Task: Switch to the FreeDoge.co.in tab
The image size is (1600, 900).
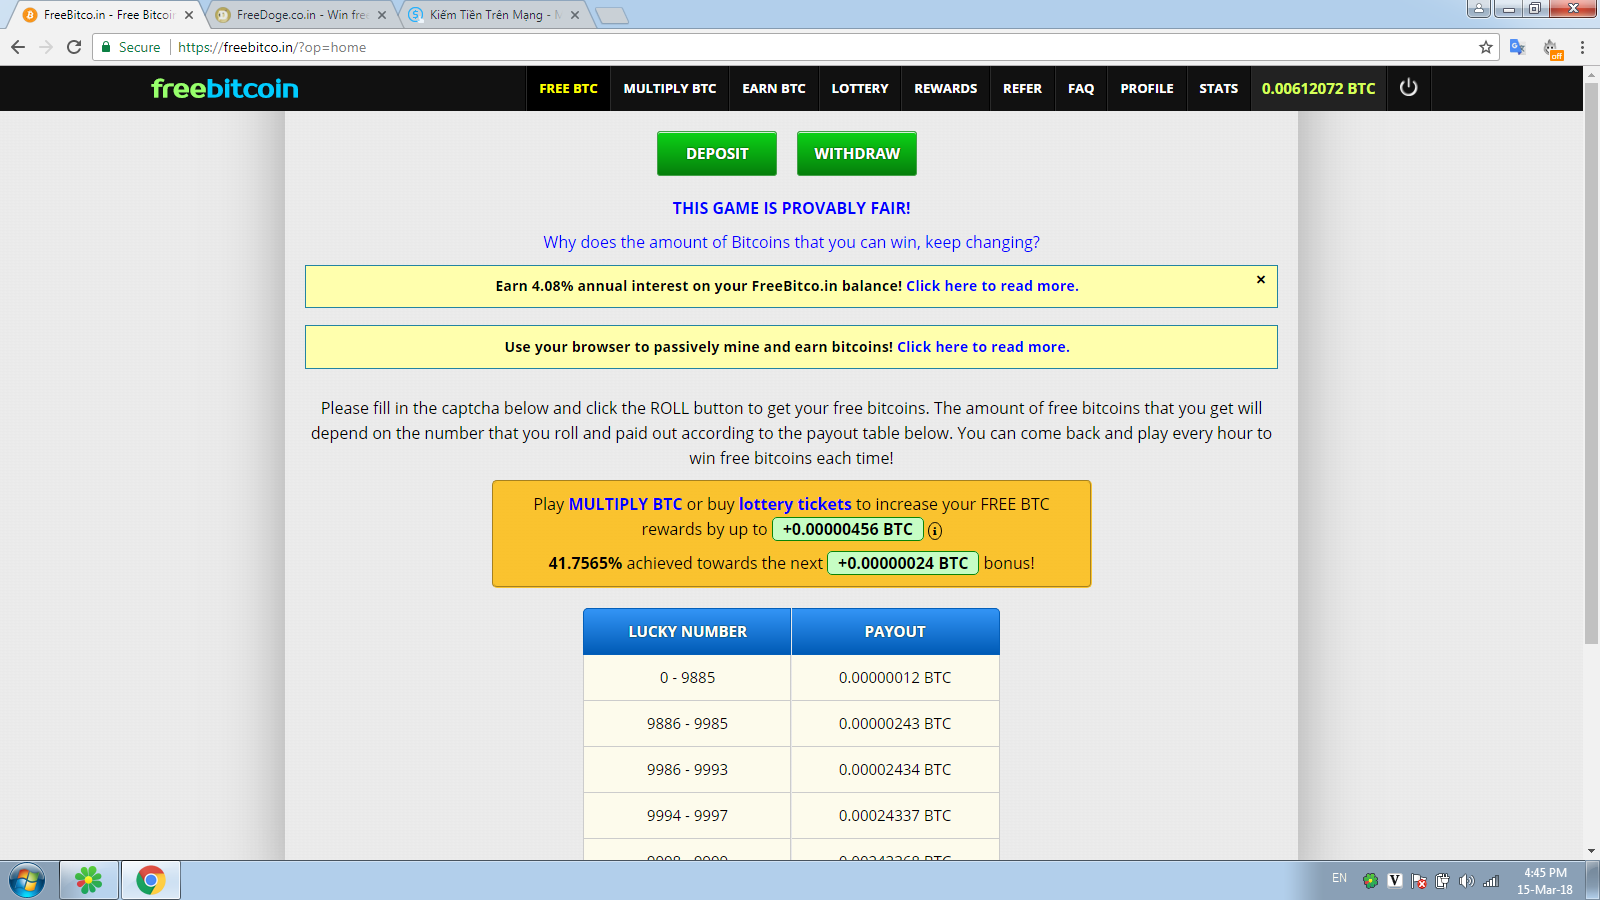Action: [x=300, y=15]
